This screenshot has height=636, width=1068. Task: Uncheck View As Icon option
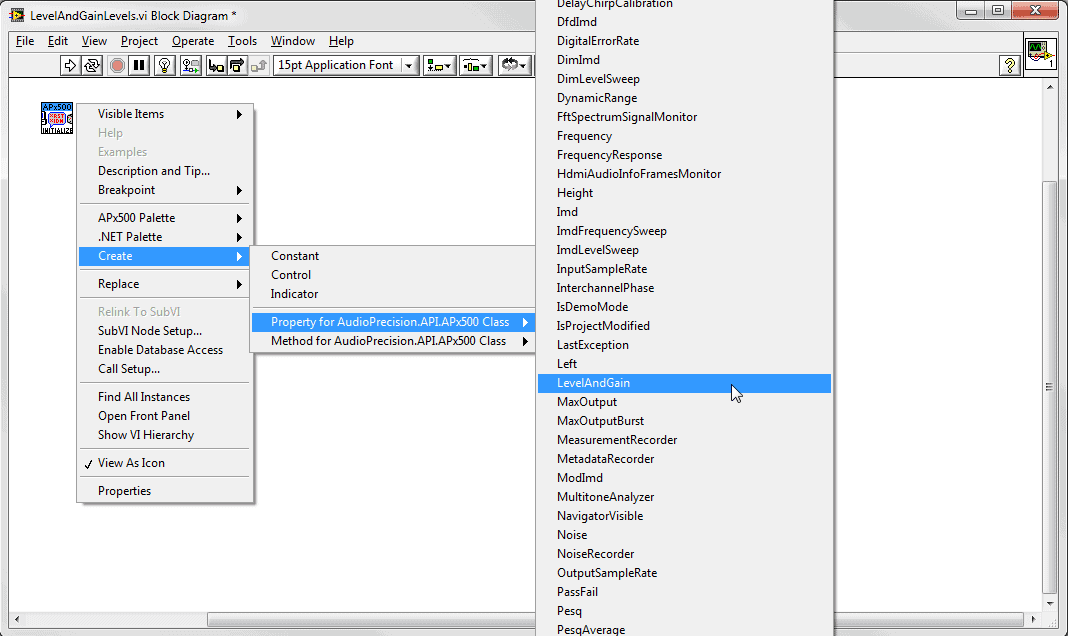click(x=131, y=463)
